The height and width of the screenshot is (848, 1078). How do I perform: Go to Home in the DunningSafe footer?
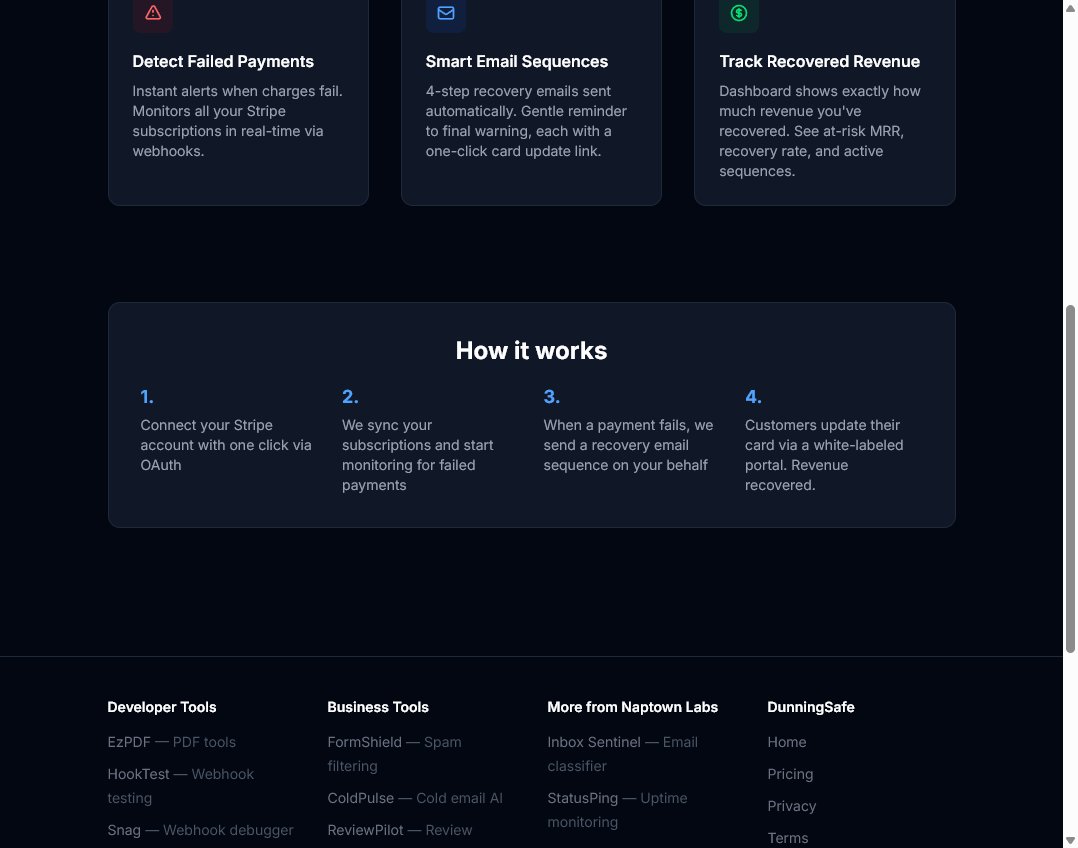point(787,742)
